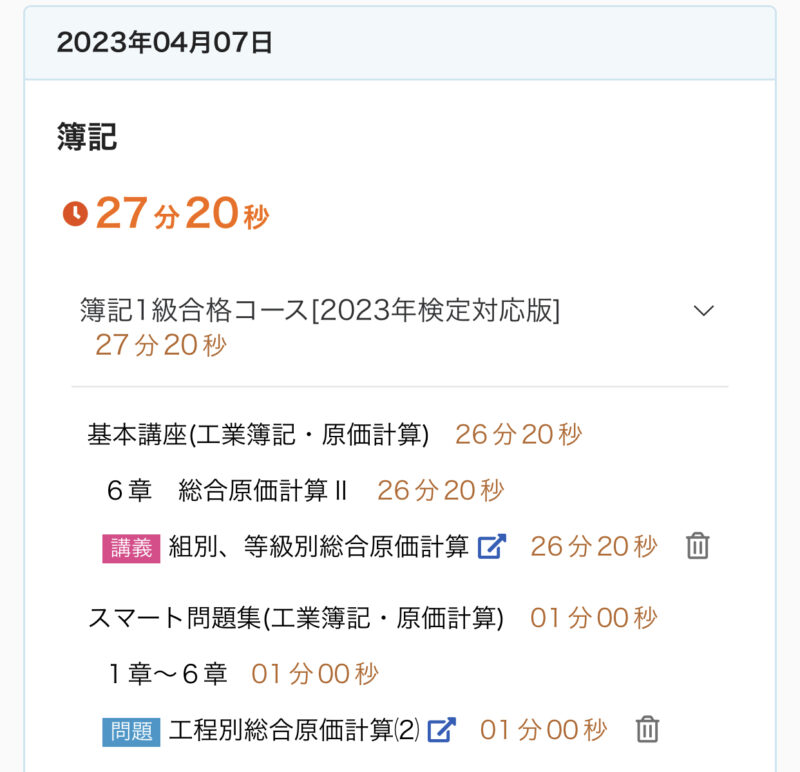Open the 組別、等級別総合原価計算 lecture
Viewport: 800px width, 772px height.
[x=318, y=546]
